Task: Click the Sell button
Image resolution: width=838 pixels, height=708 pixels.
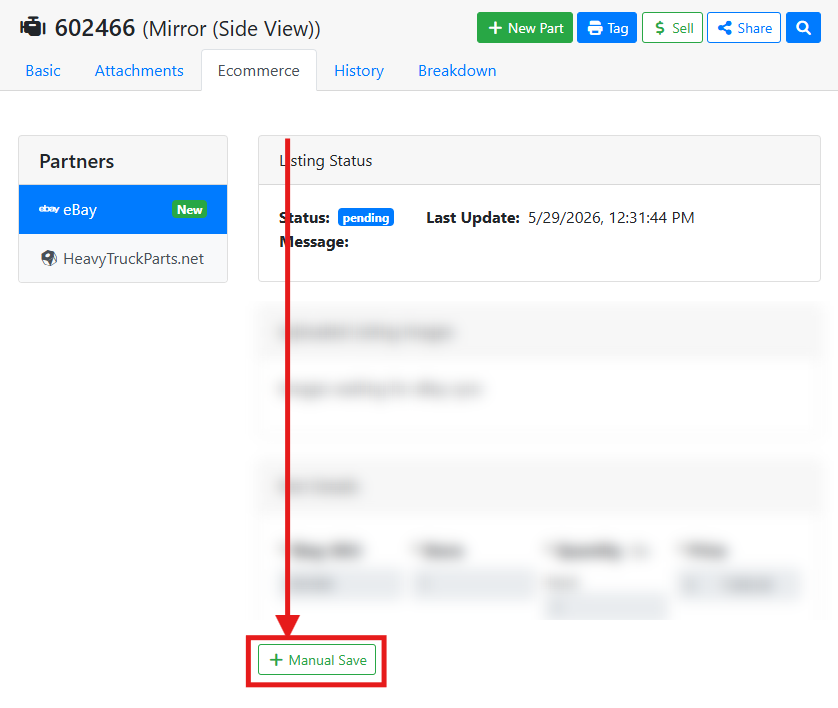Action: [672, 28]
